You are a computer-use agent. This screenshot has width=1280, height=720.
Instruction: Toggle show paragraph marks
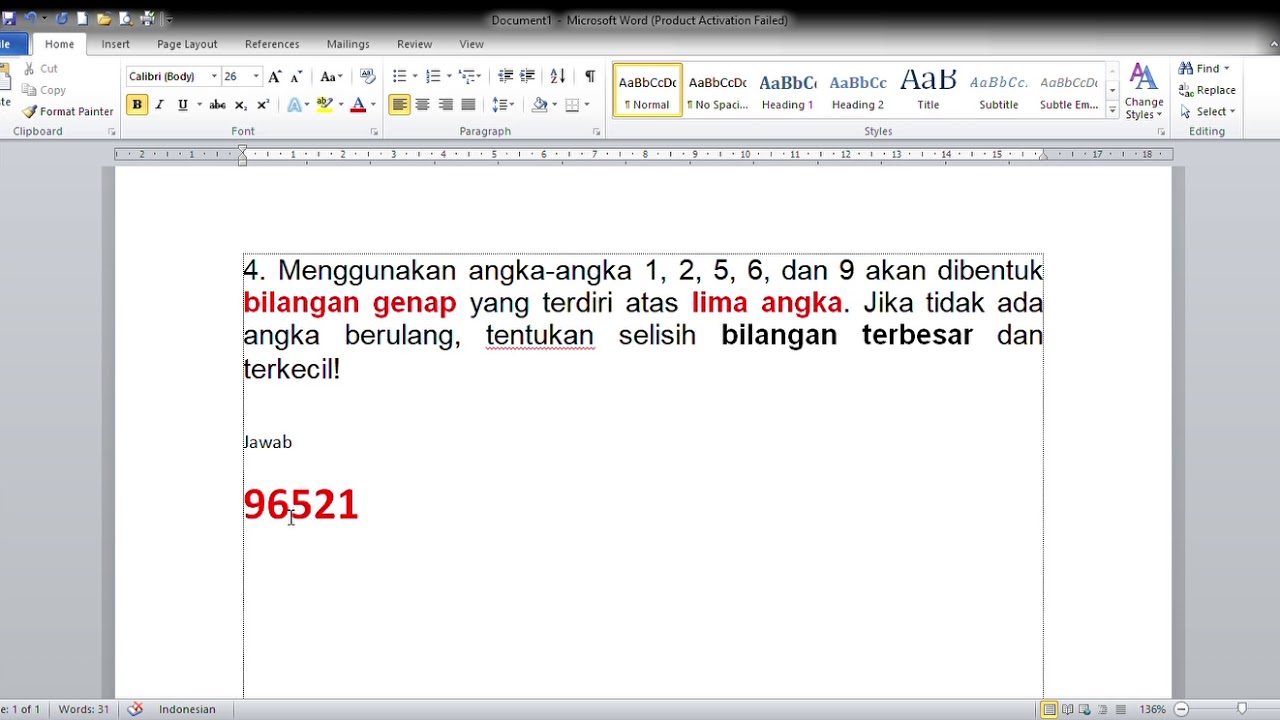pyautogui.click(x=590, y=77)
